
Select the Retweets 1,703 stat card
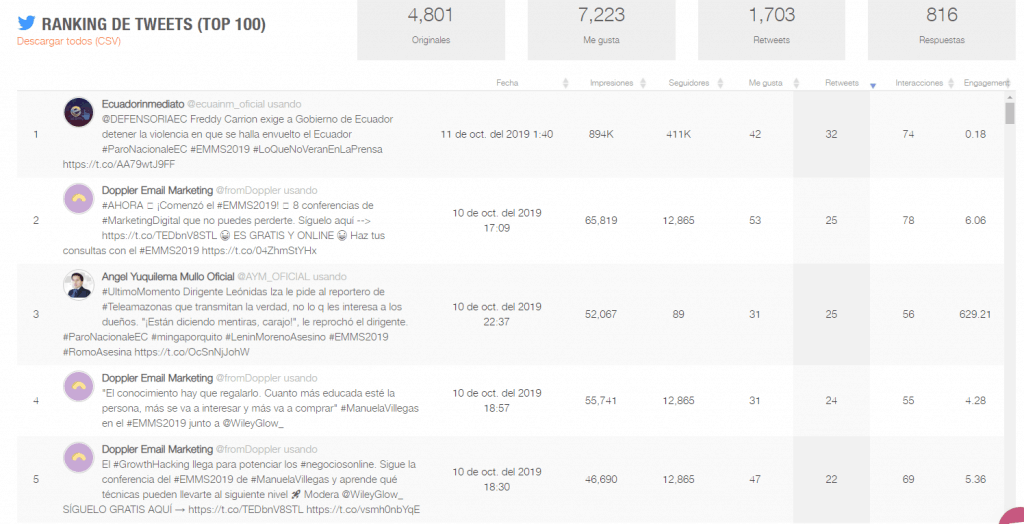[771, 30]
